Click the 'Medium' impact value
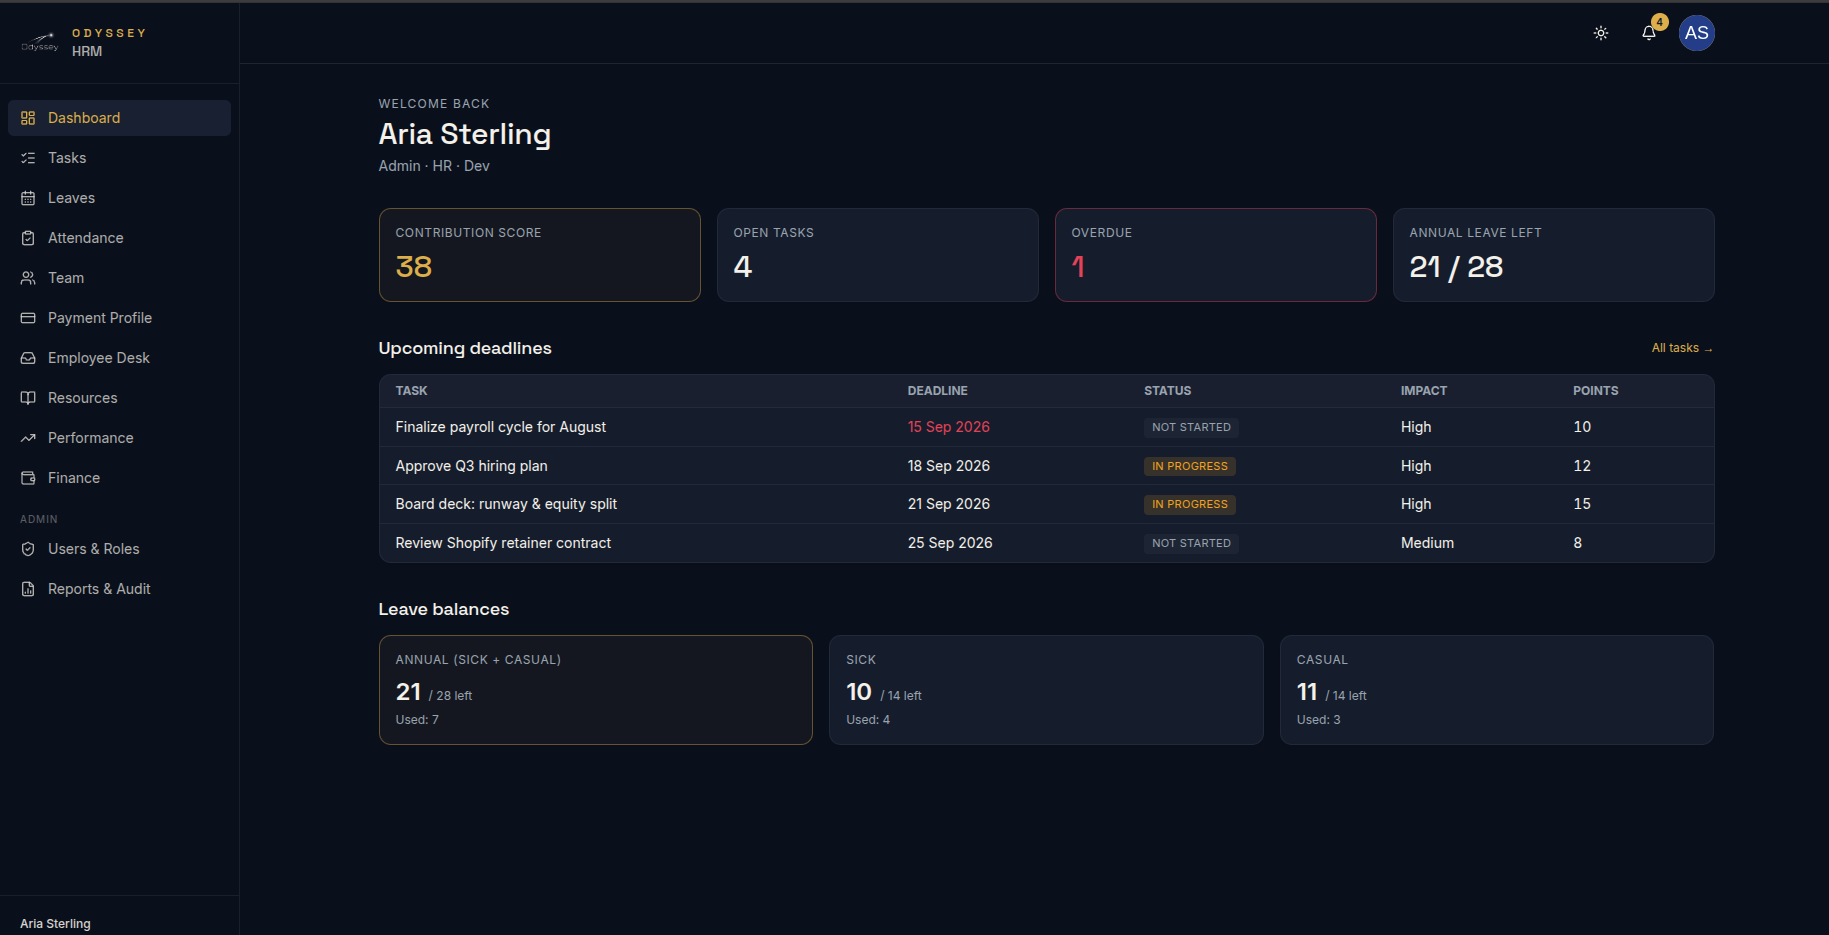 (1427, 543)
